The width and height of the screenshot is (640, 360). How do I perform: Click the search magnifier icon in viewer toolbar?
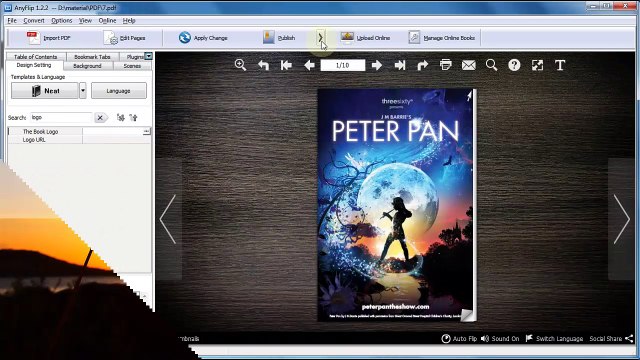point(491,65)
